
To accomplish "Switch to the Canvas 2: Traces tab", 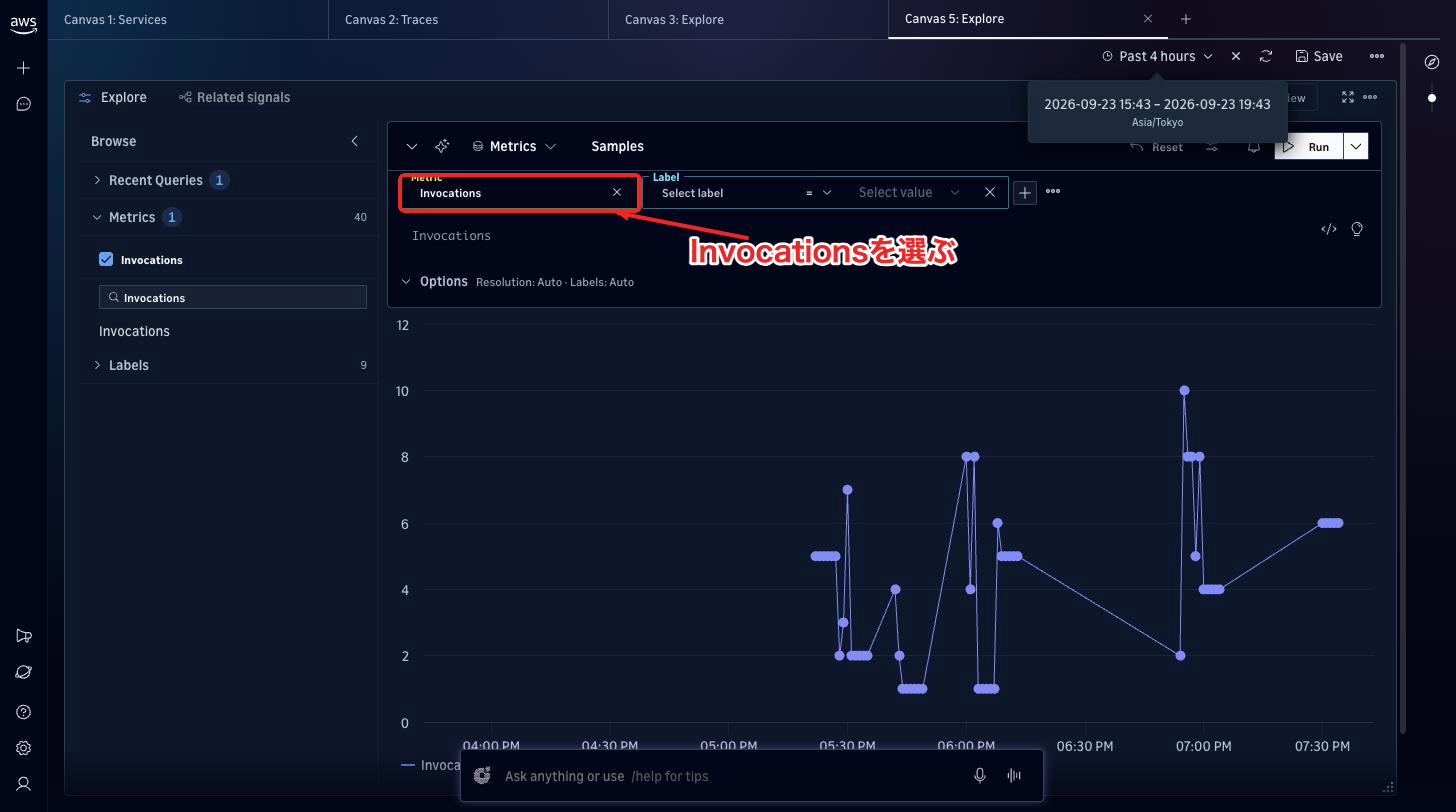I will 468,19.
